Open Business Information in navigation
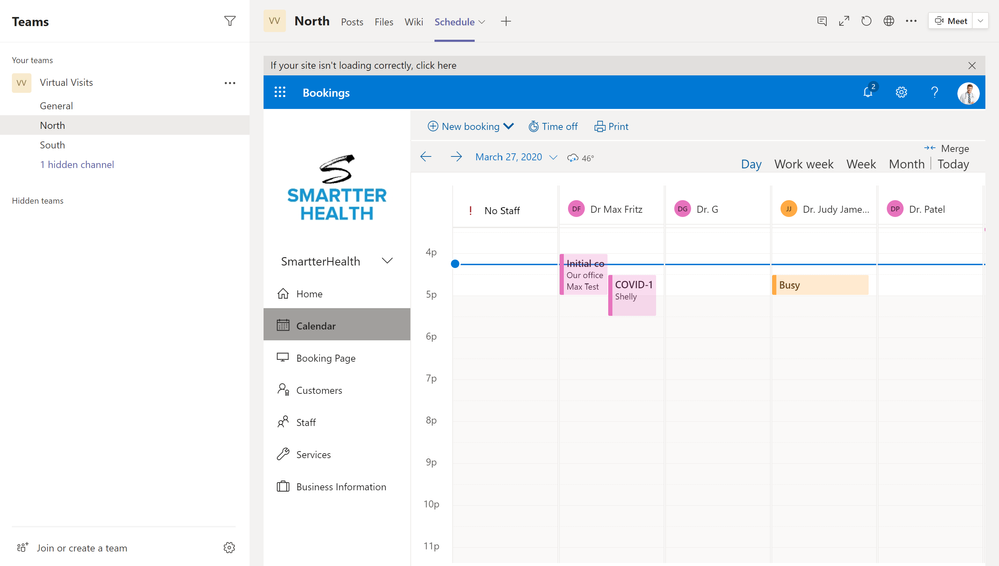This screenshot has width=999, height=566. coord(337,486)
